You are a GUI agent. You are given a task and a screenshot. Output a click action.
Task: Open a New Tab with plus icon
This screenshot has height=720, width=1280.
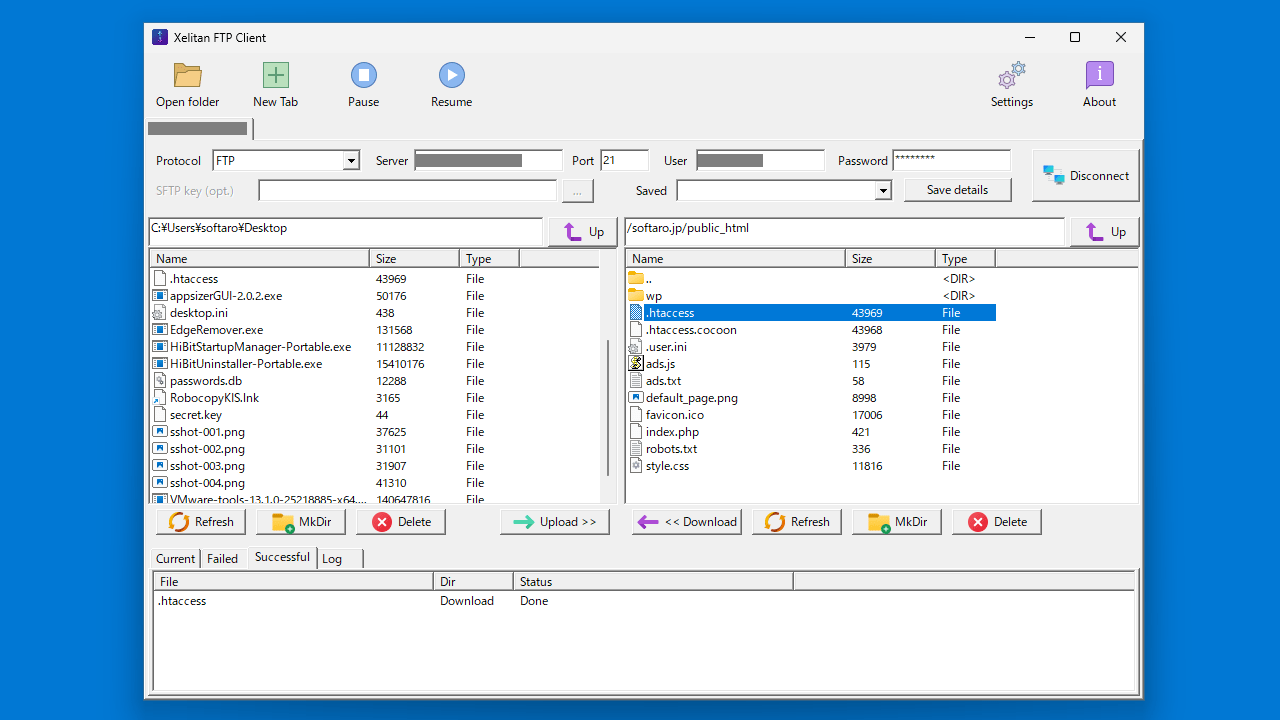click(275, 76)
